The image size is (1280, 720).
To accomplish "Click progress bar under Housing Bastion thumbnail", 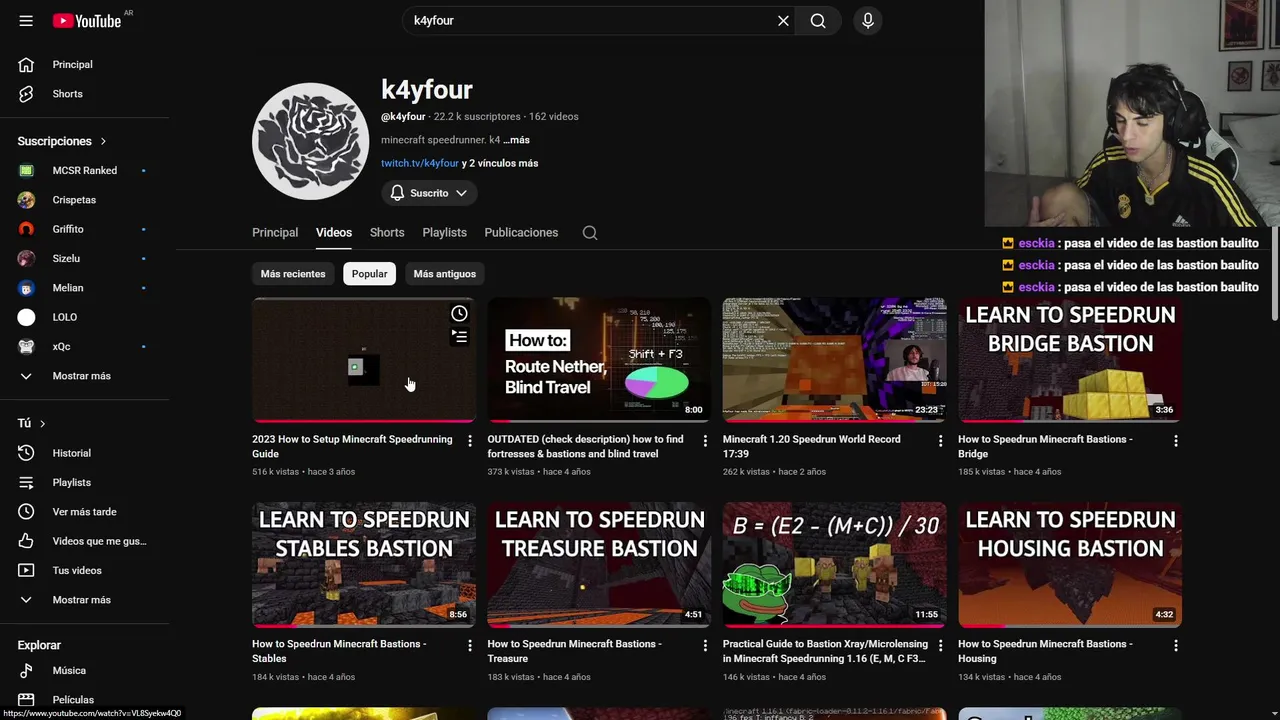I will (x=1070, y=626).
